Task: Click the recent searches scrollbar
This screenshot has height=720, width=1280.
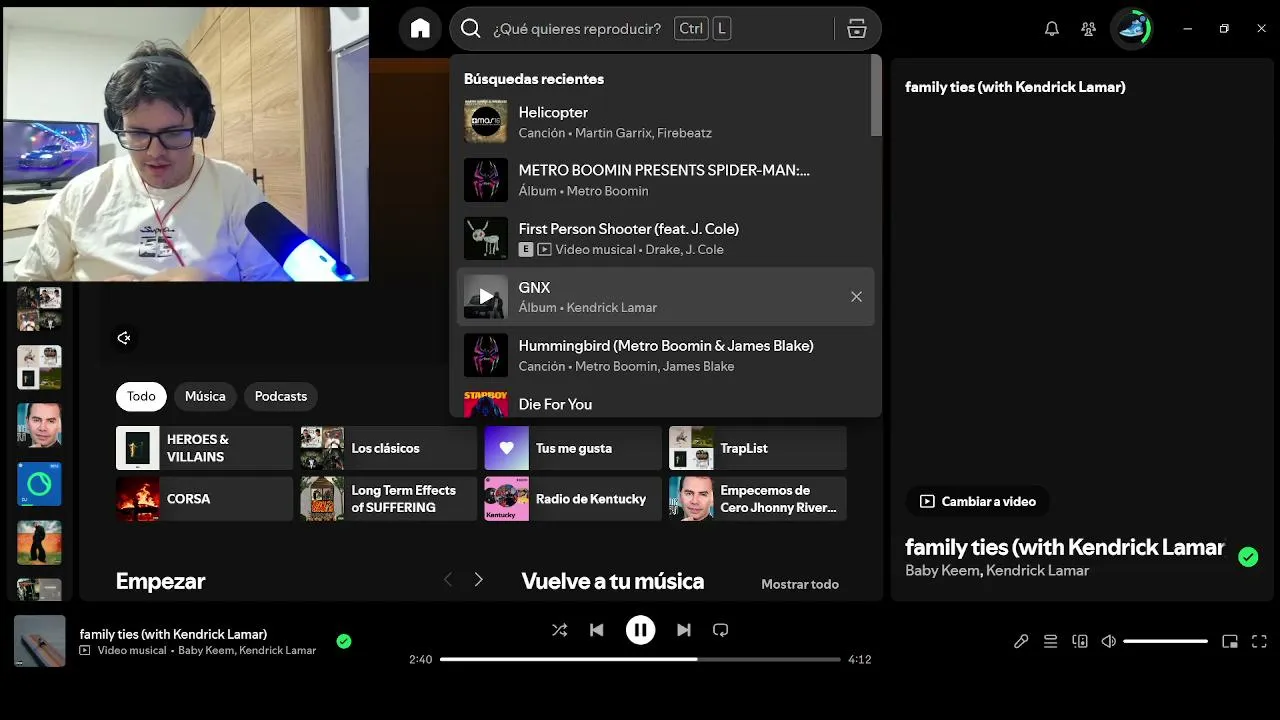Action: click(876, 95)
